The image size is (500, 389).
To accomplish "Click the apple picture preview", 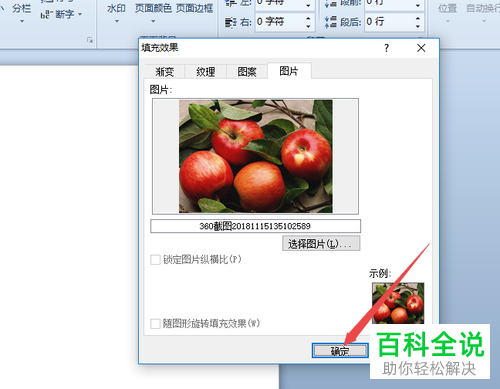I will click(256, 156).
